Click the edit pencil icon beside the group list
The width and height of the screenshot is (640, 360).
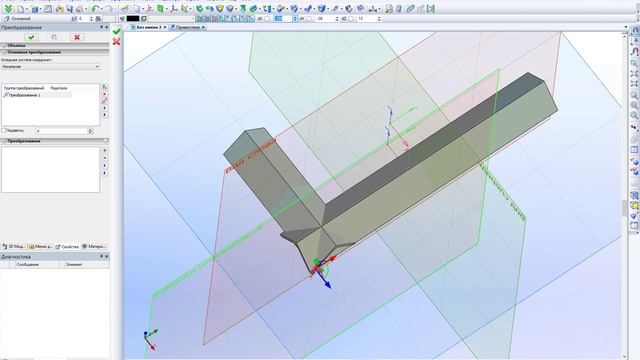coord(105,101)
